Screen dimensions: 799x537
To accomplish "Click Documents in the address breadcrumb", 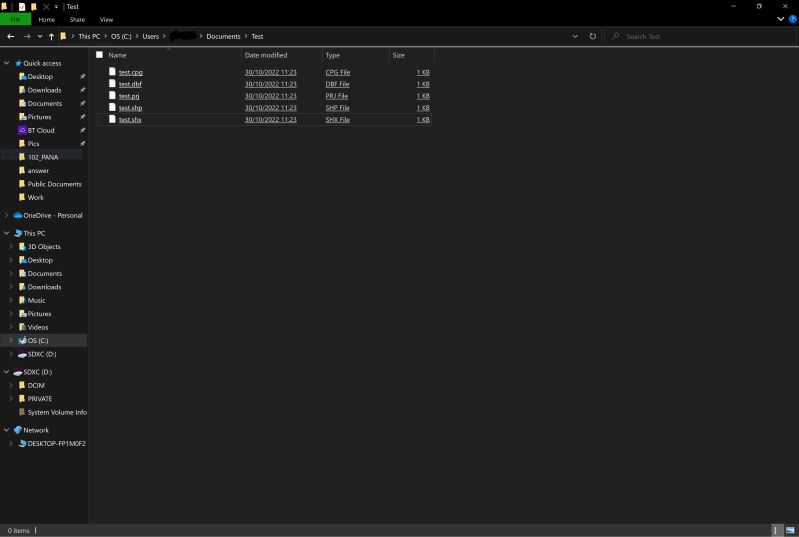I will point(223,36).
